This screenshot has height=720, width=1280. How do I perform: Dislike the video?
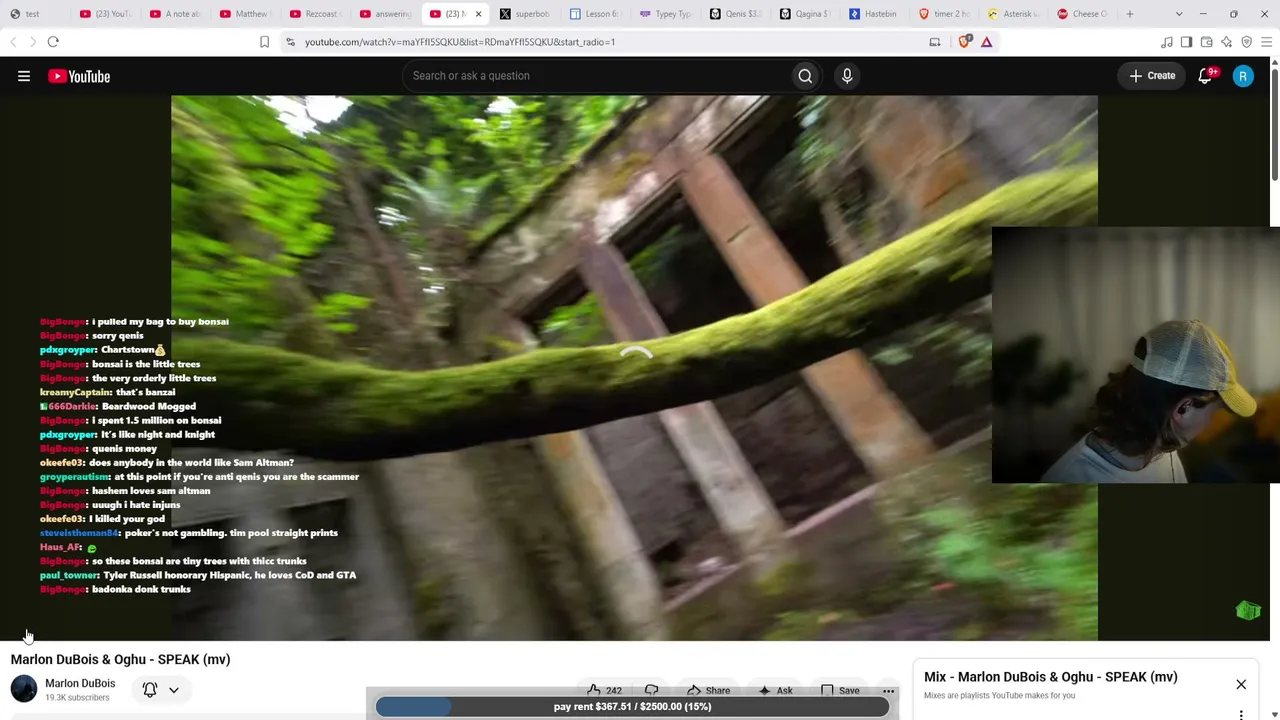point(652,690)
